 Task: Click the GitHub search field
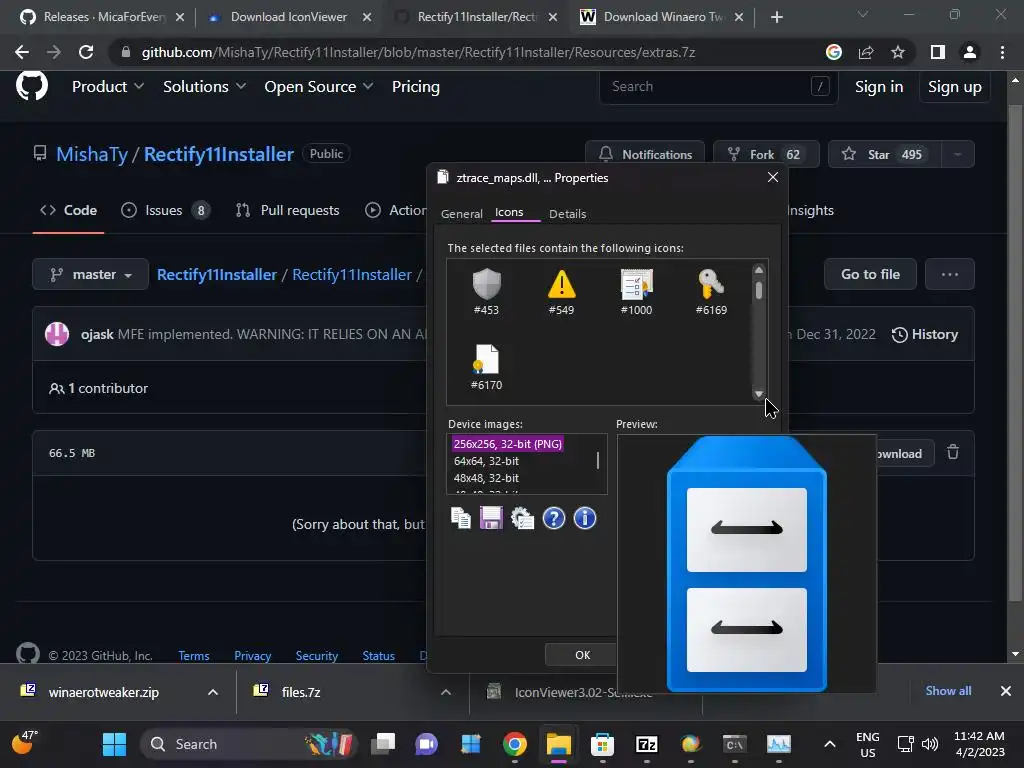coord(718,86)
